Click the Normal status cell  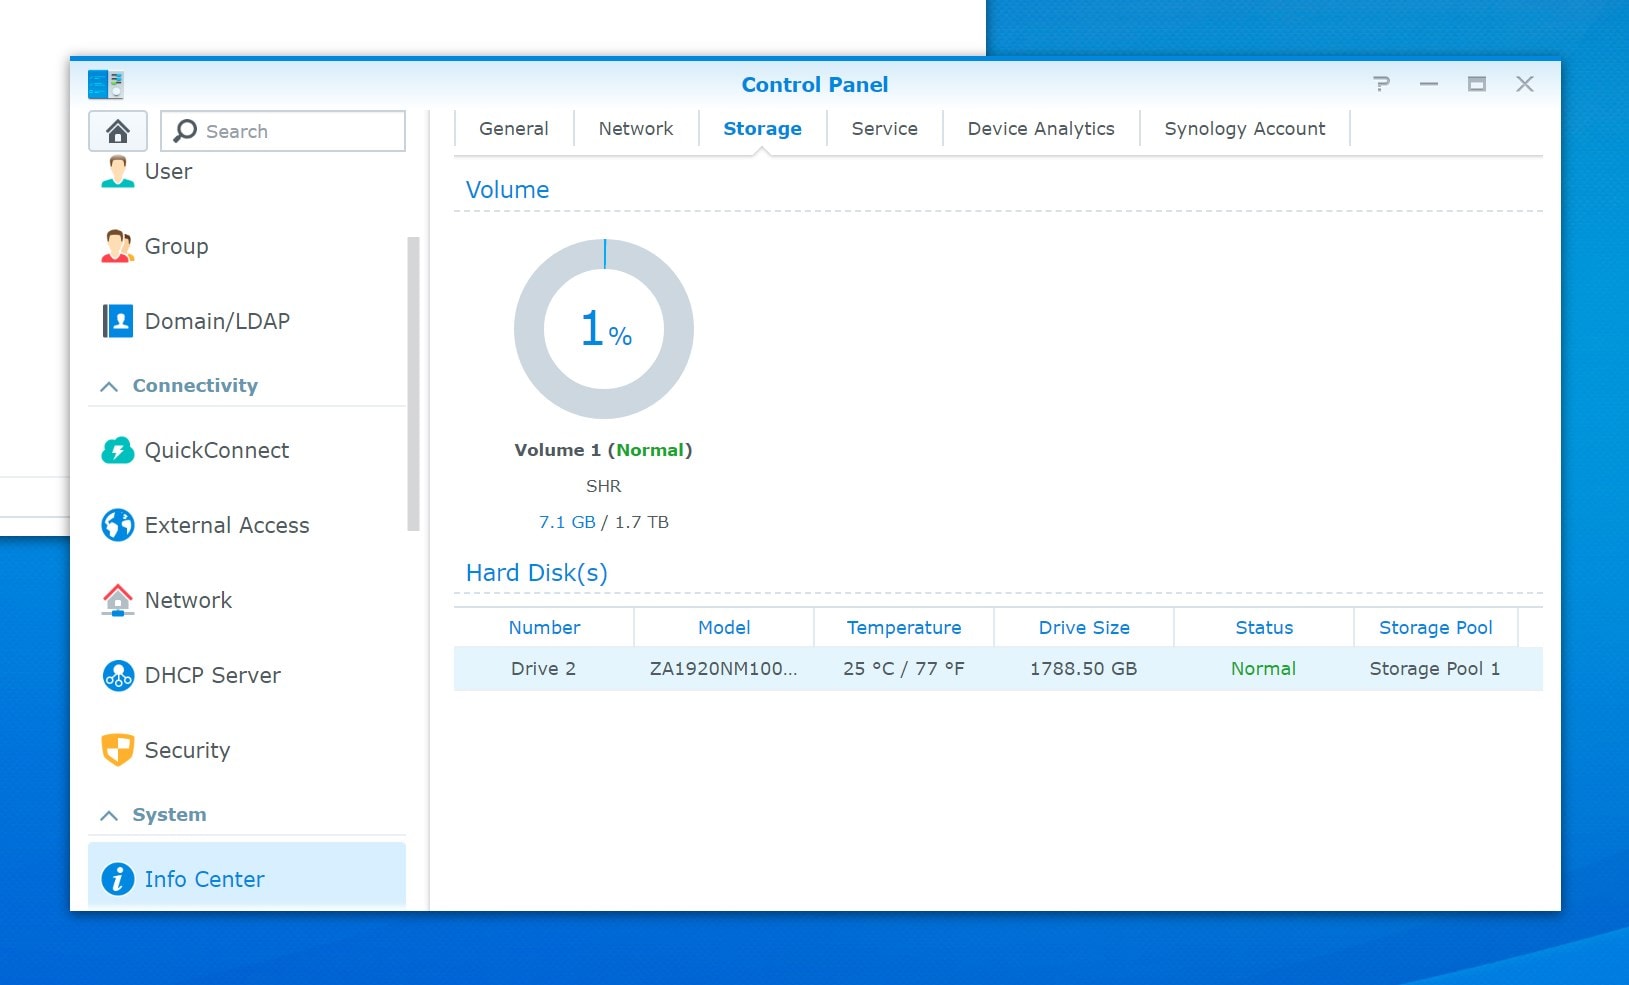pos(1263,669)
